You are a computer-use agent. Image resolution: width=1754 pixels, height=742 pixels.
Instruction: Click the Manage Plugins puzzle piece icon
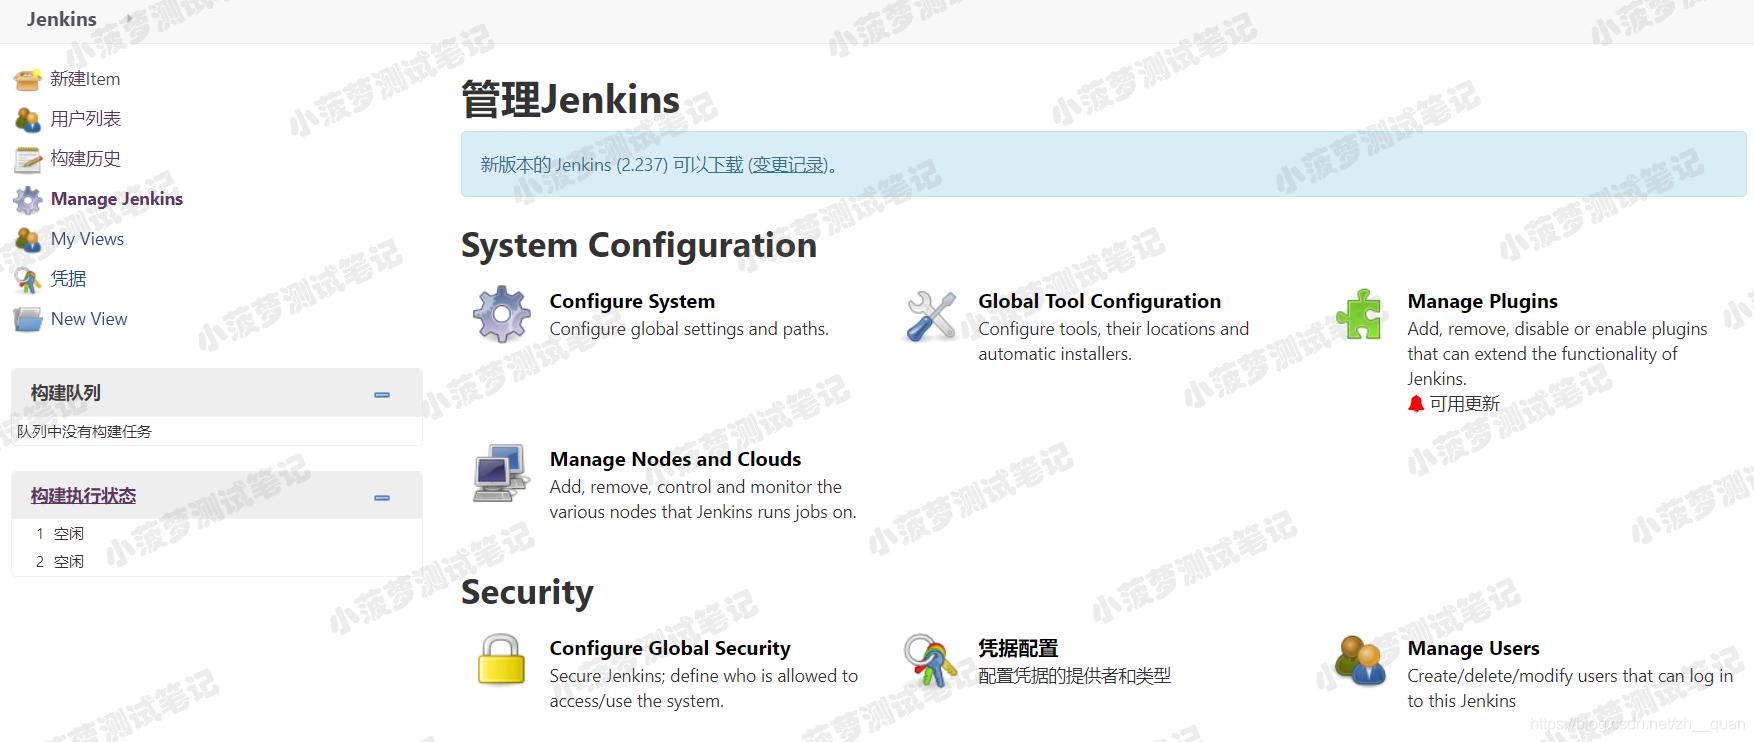coord(1359,314)
